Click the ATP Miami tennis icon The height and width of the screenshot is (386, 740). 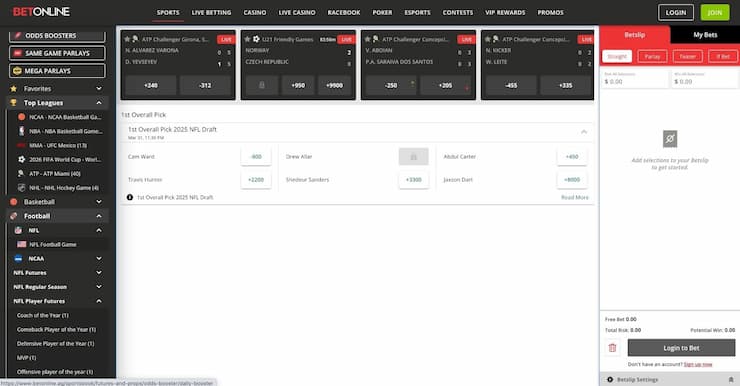click(x=21, y=174)
